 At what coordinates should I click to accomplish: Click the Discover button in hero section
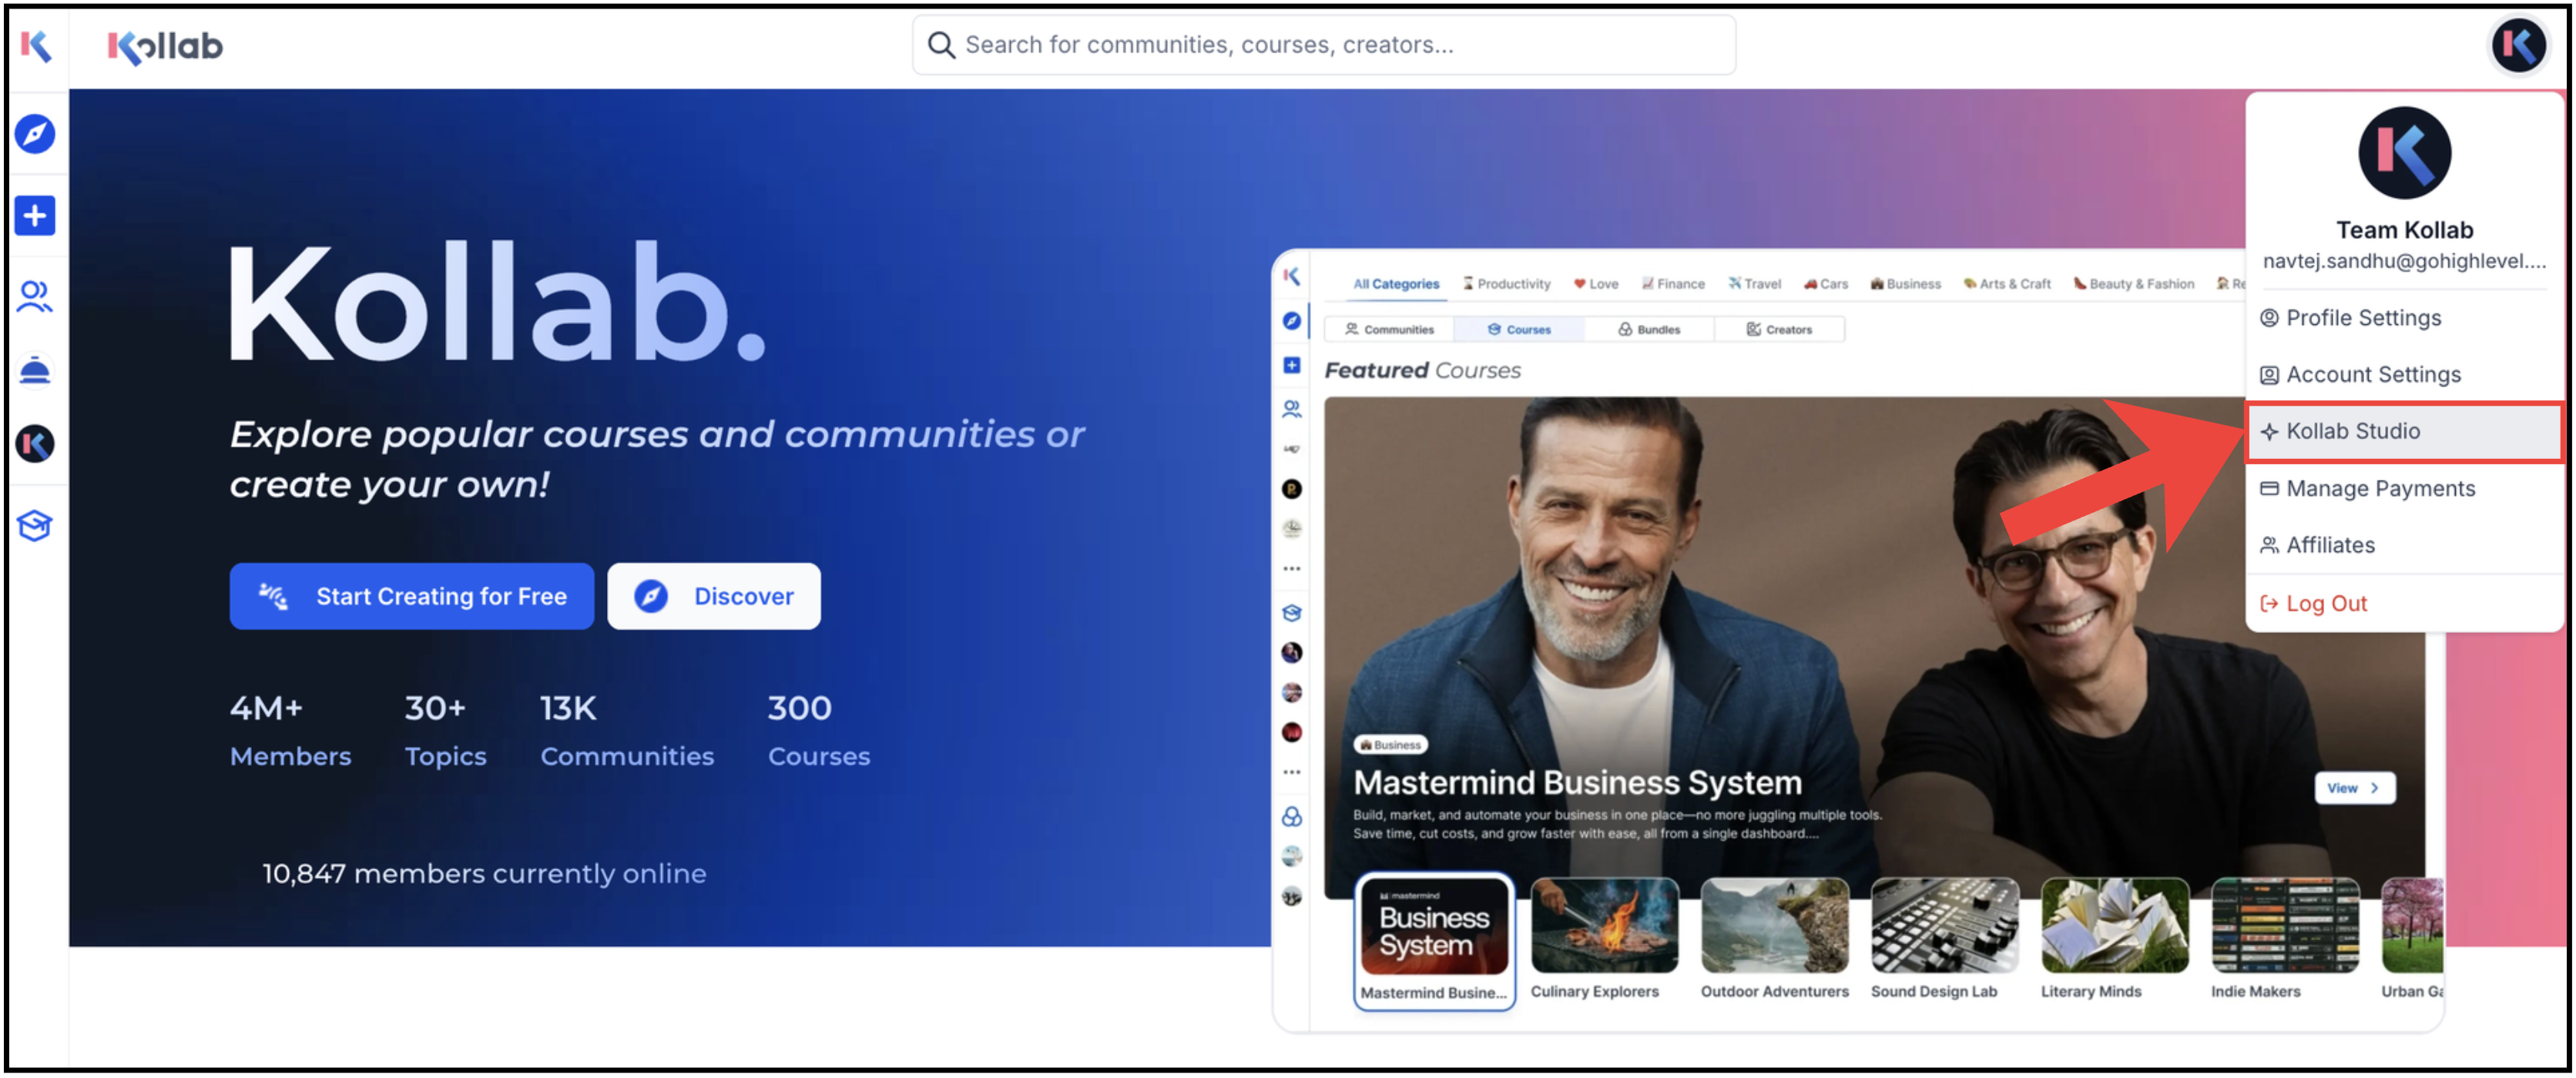(714, 597)
